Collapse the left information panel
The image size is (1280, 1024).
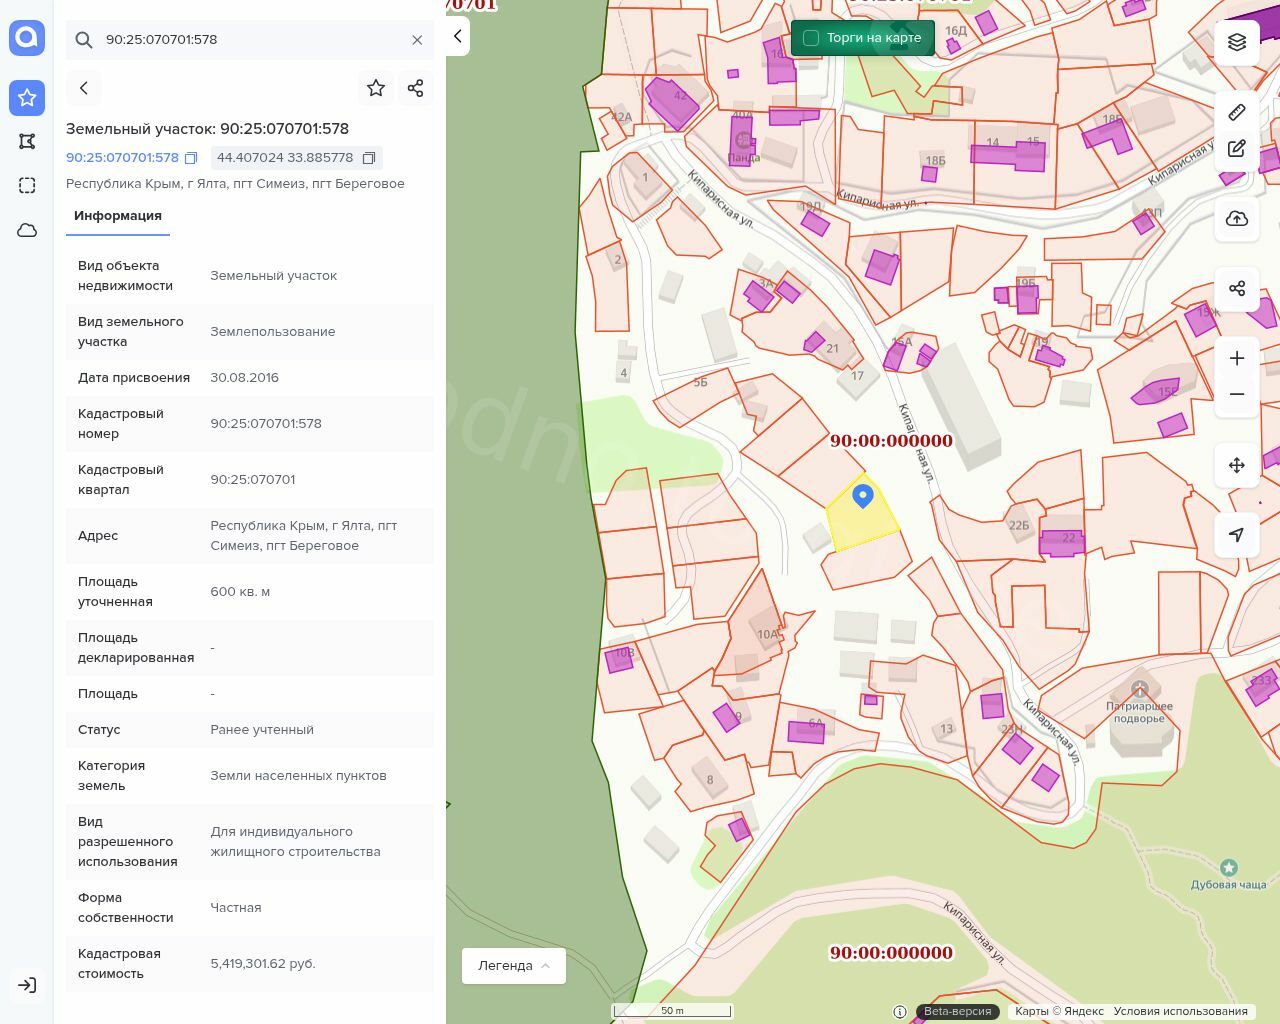click(x=458, y=37)
